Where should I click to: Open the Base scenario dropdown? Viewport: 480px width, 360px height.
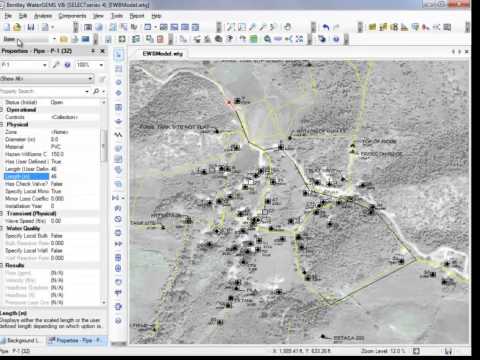click(x=54, y=39)
